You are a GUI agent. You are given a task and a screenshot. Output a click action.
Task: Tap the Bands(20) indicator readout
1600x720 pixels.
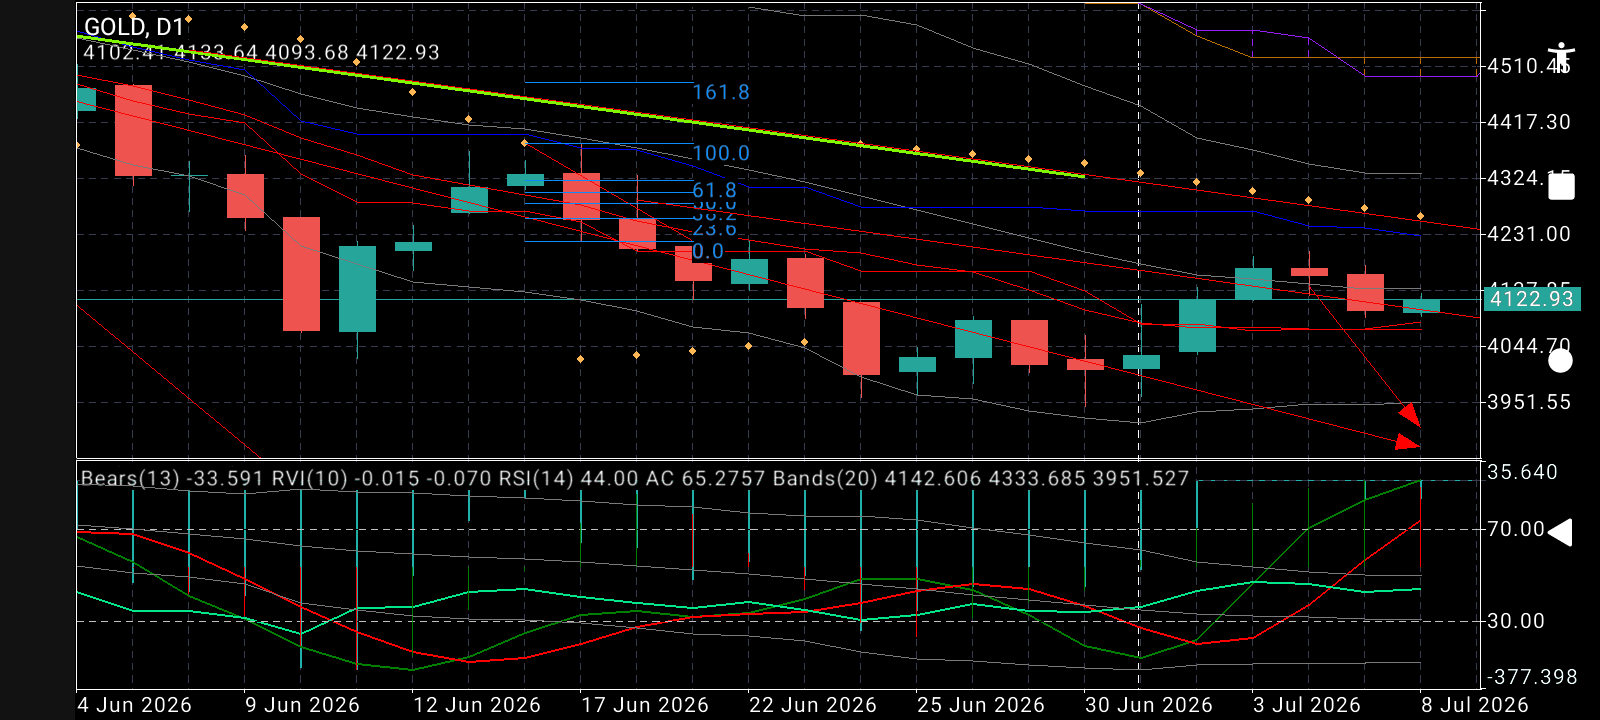[x=981, y=478]
